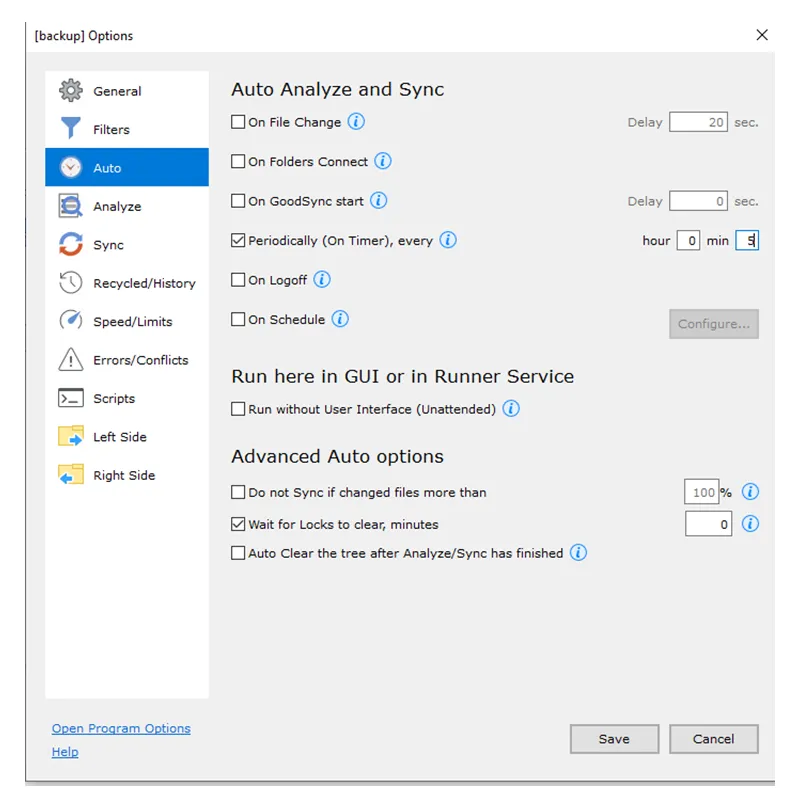The width and height of the screenshot is (801, 807).
Task: Uncheck Periodically (On Timer) checkbox
Action: point(238,240)
